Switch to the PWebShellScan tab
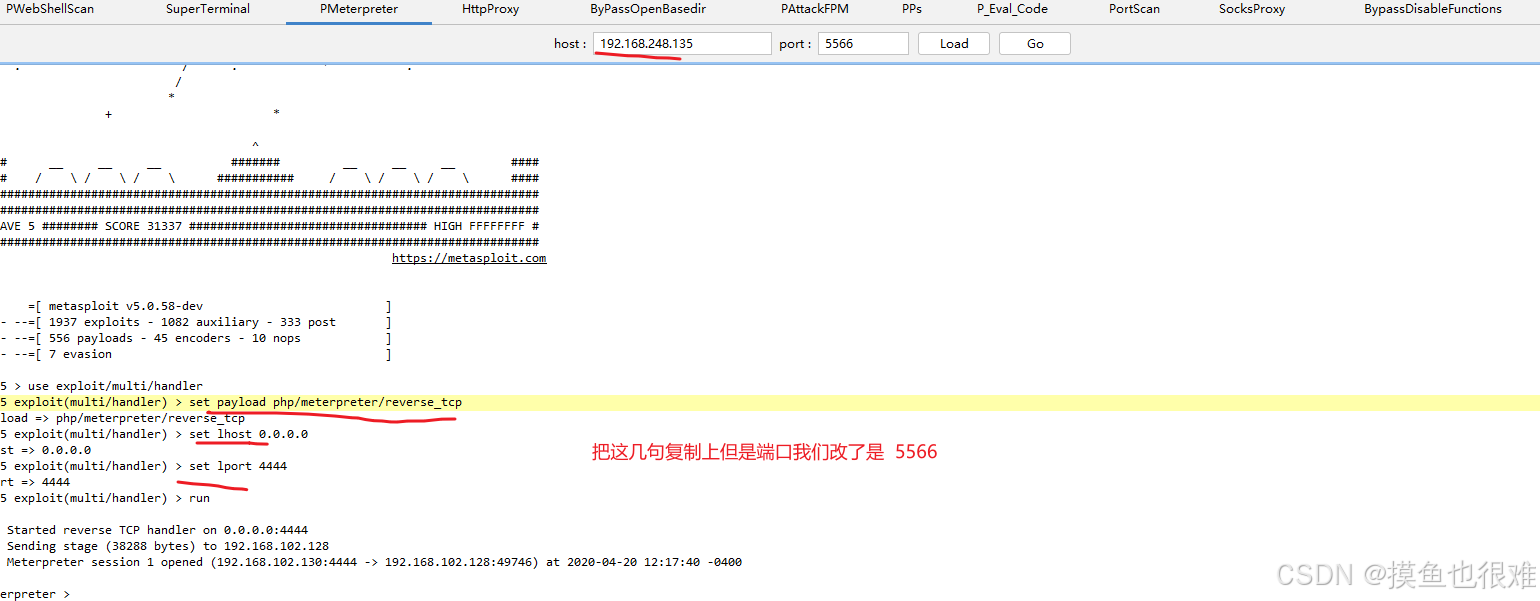 coord(50,9)
